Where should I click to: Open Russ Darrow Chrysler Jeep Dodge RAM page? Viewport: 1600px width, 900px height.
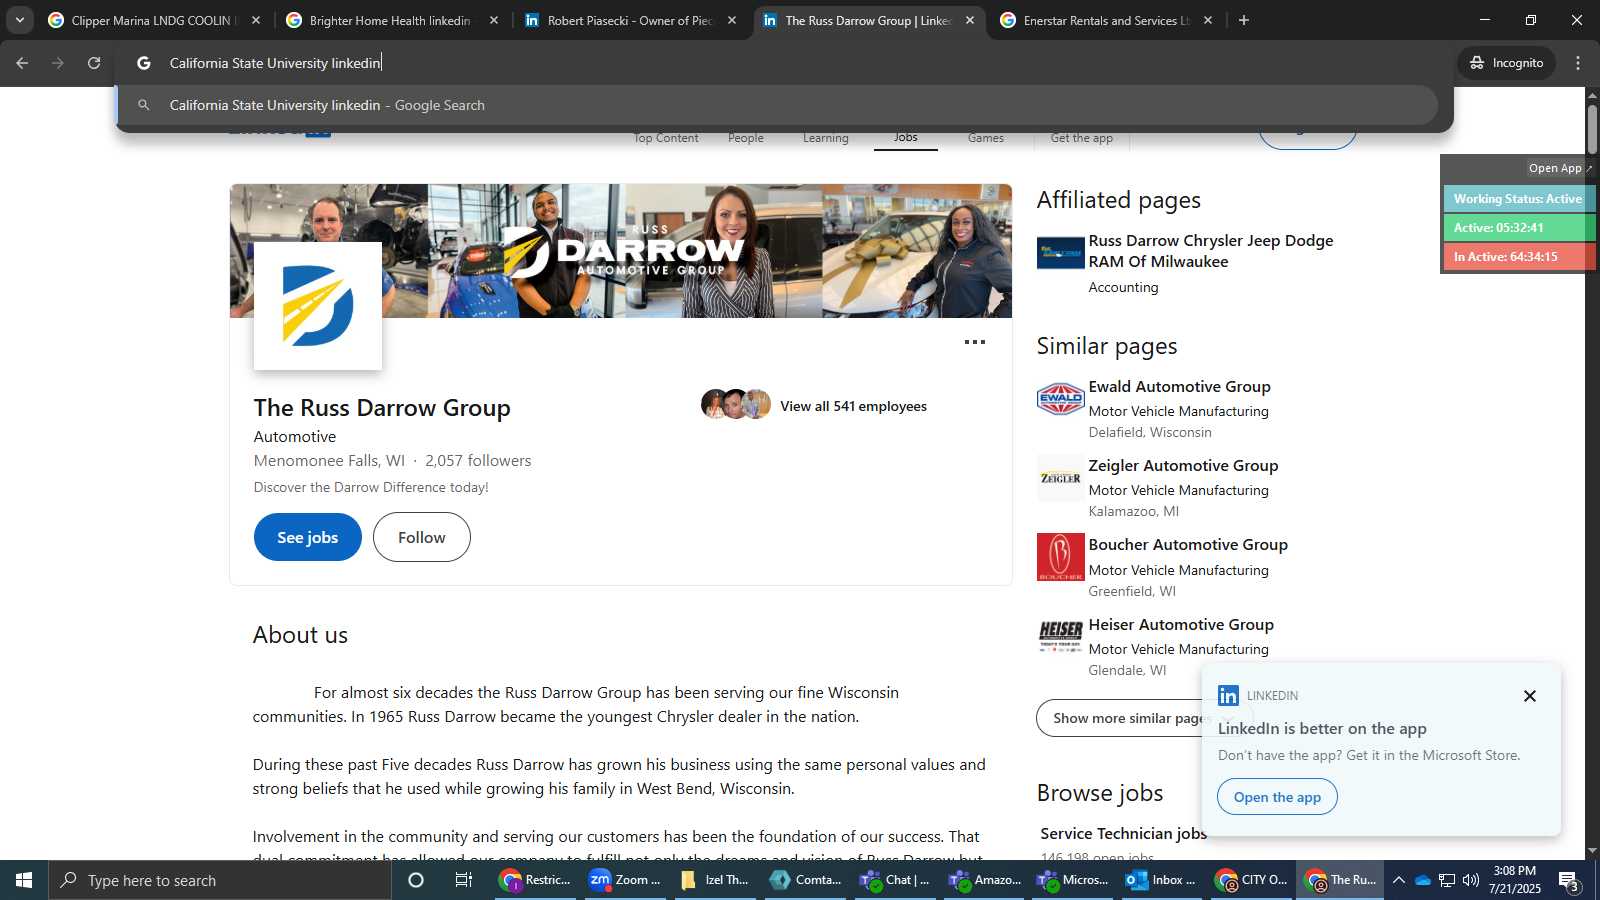click(x=1211, y=251)
